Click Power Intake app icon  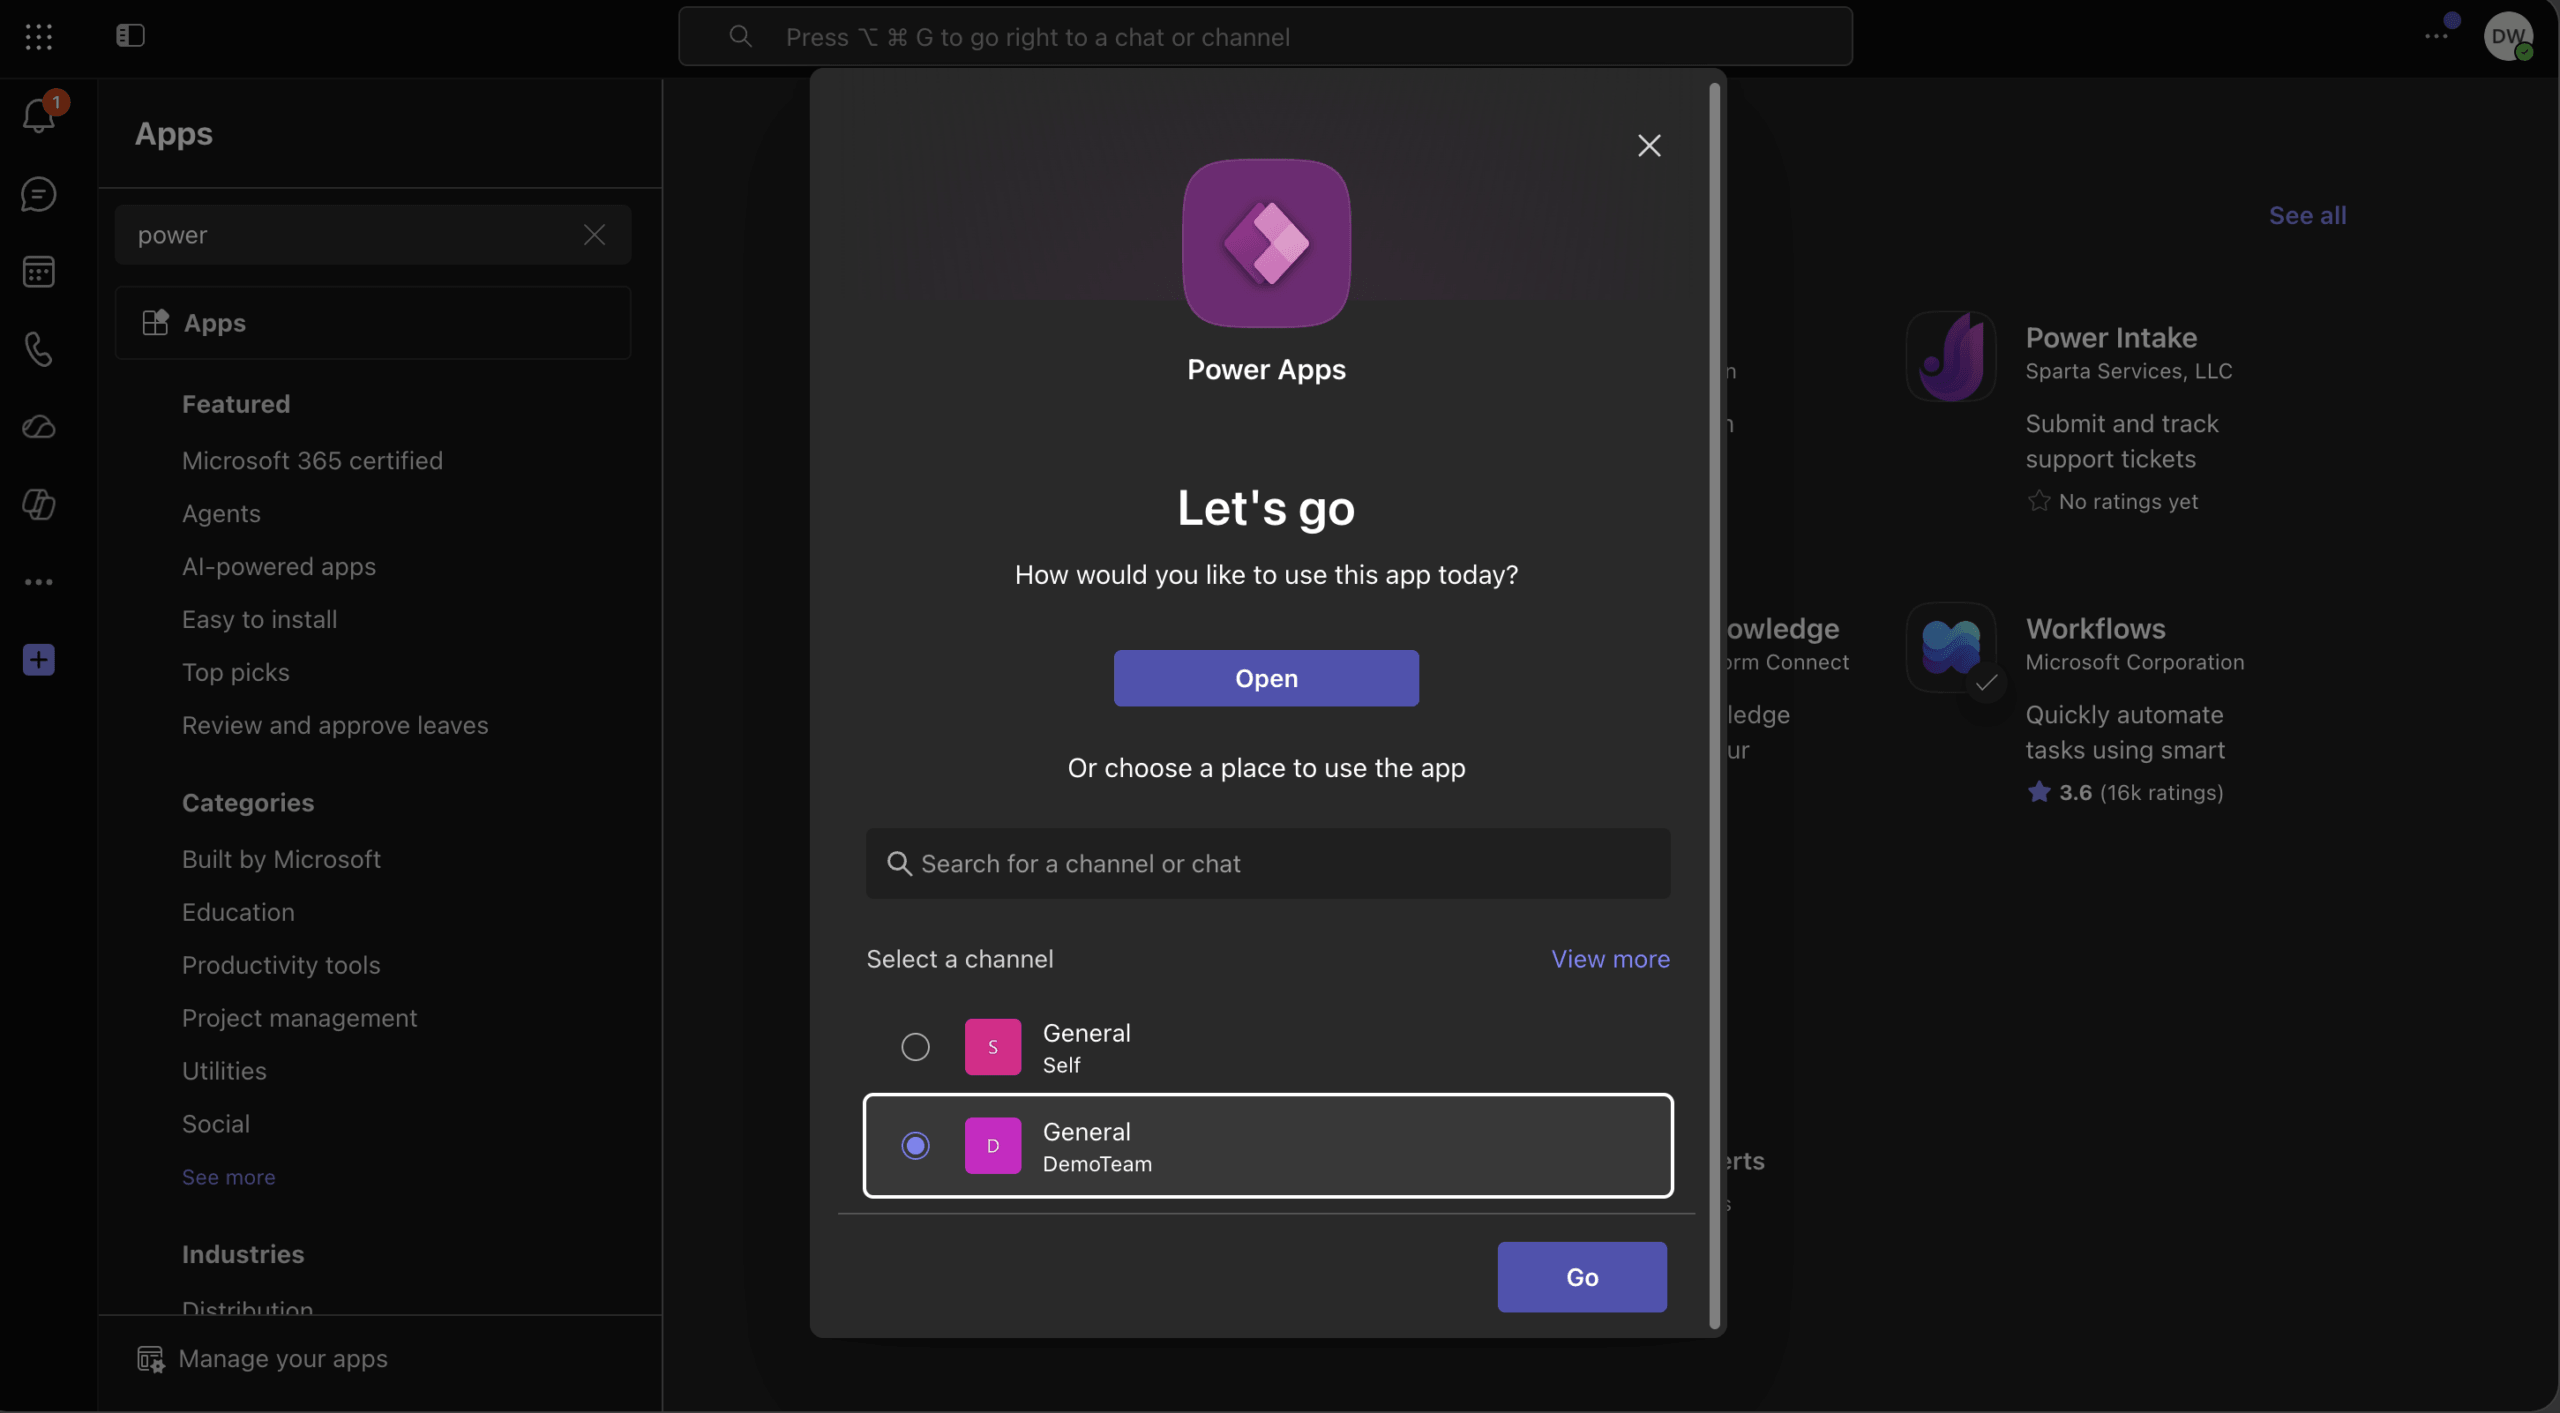tap(1950, 357)
